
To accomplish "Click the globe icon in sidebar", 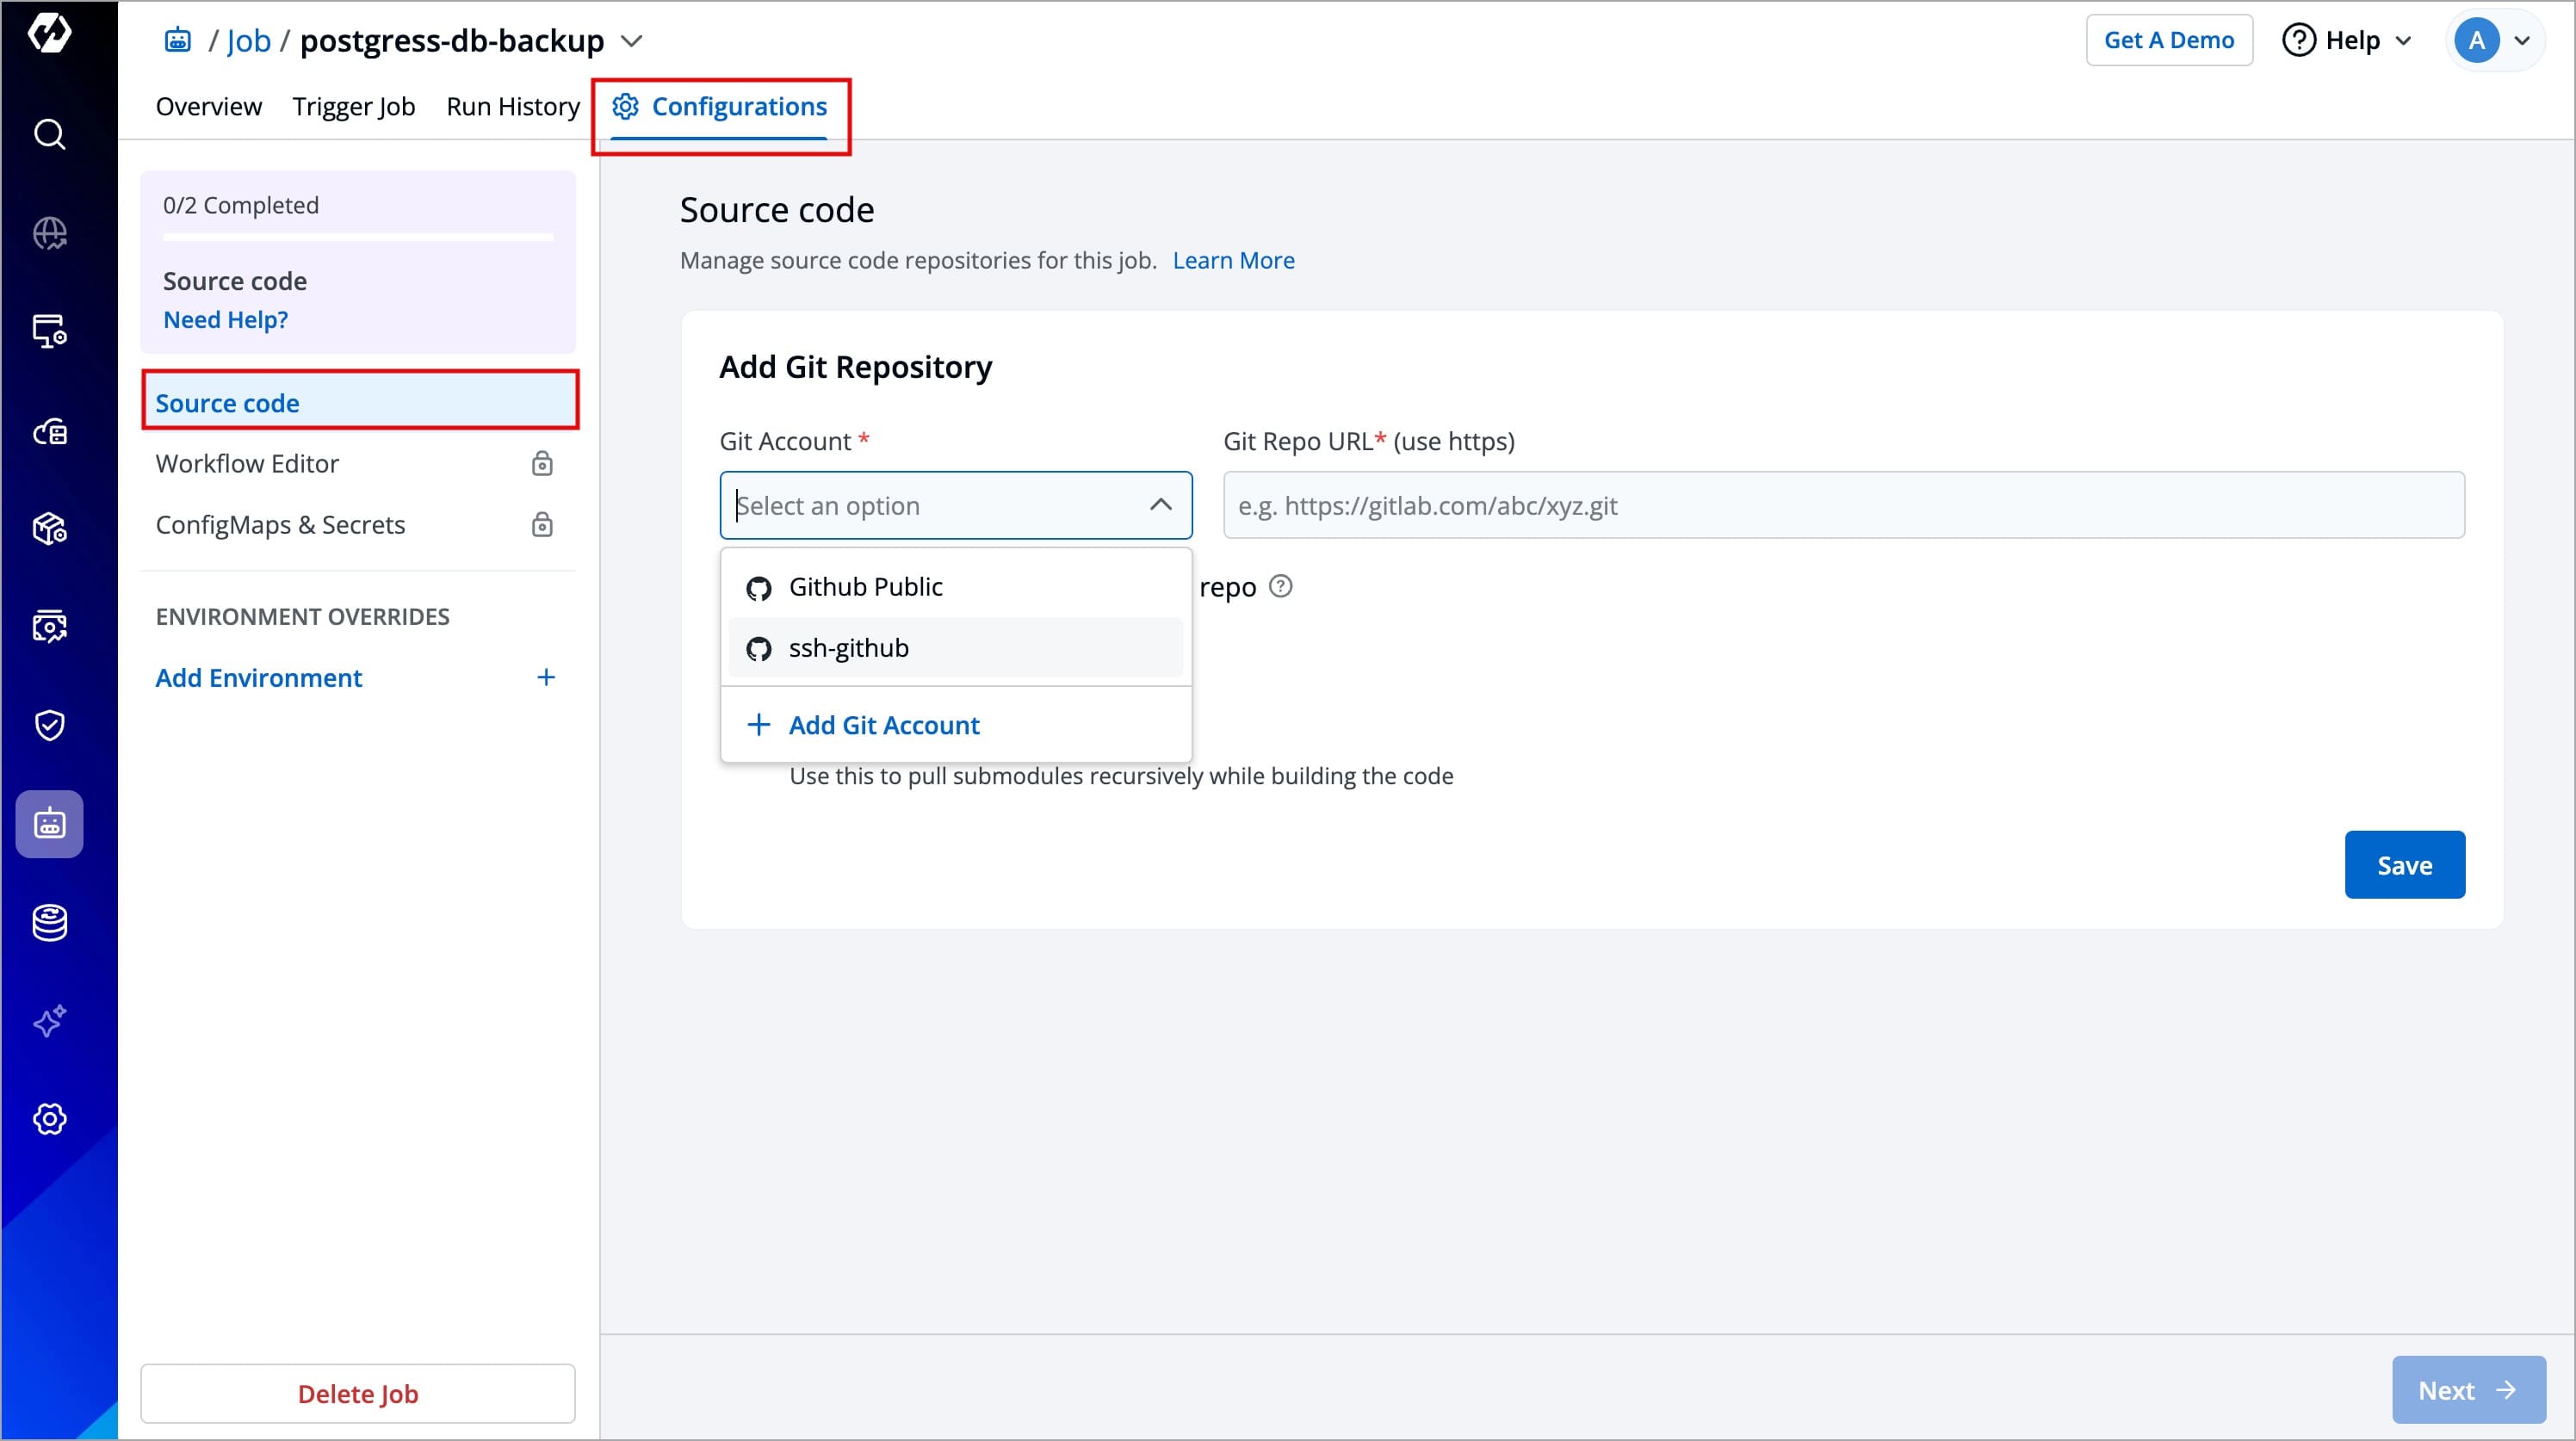I will click(49, 233).
